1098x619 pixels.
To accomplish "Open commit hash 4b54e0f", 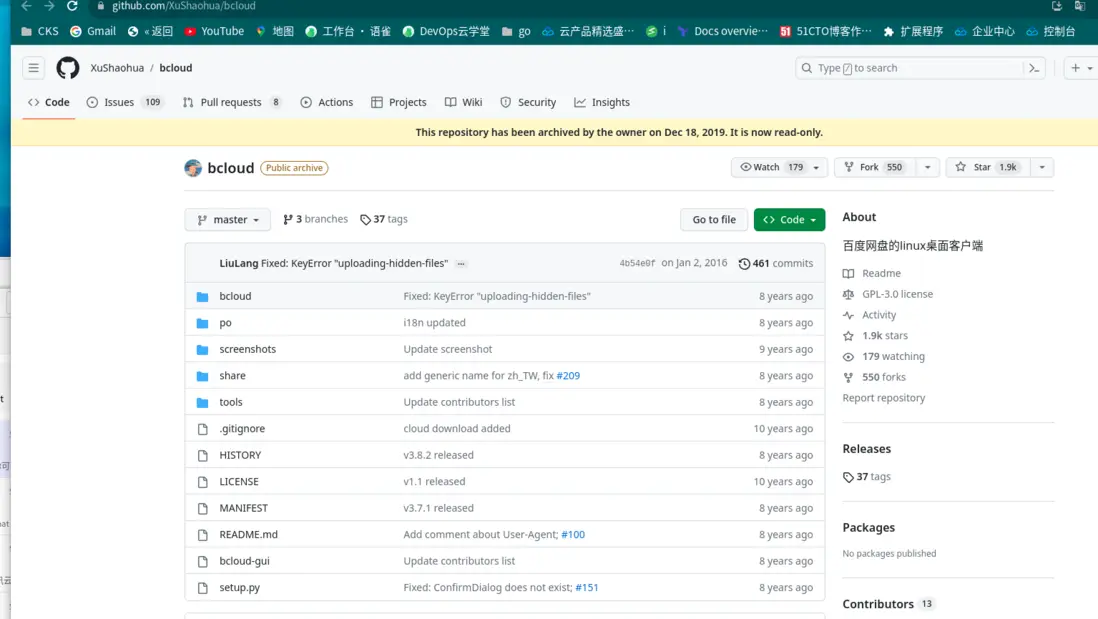I will point(637,263).
